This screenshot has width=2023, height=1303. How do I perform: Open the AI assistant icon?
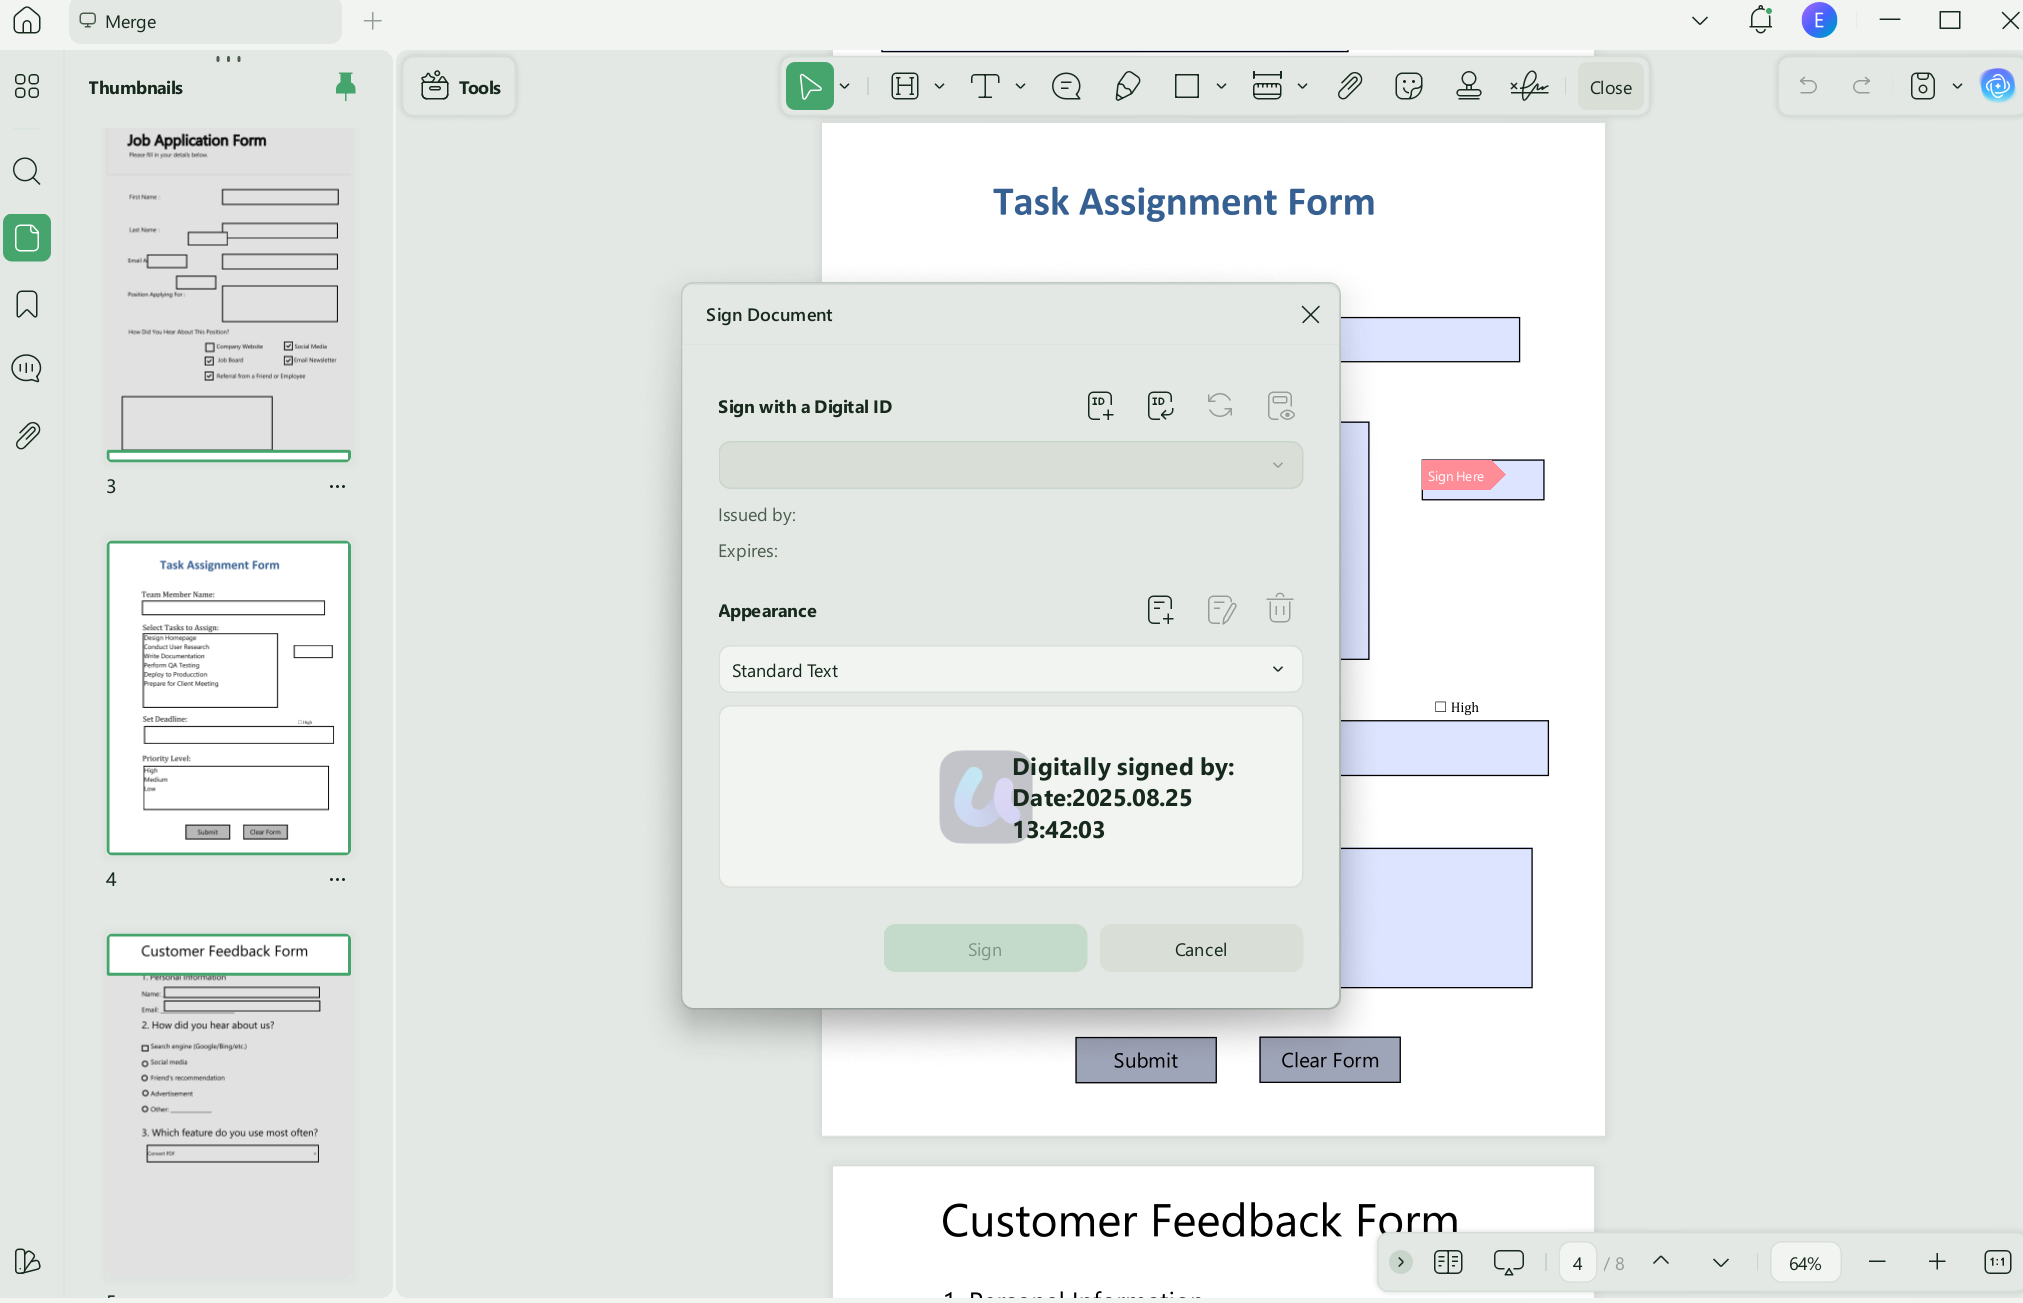pyautogui.click(x=1997, y=86)
